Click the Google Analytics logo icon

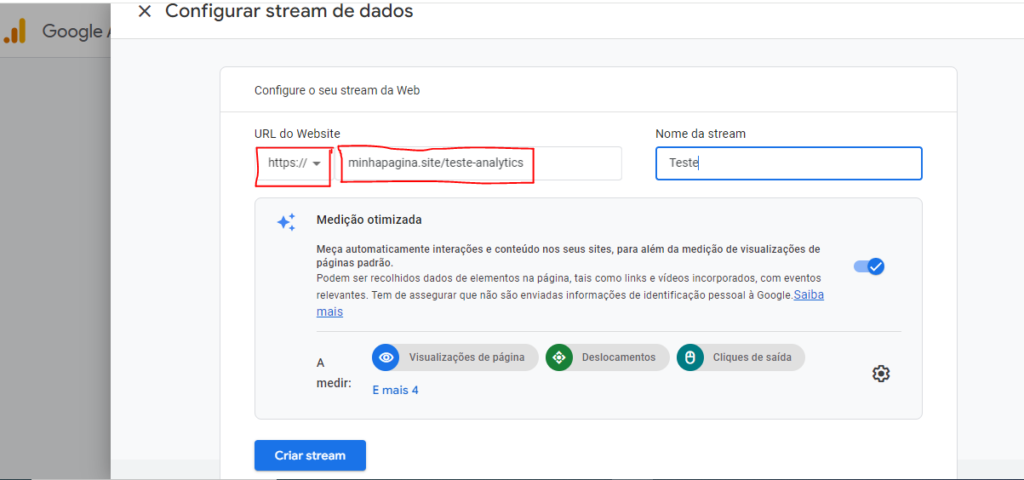14,31
